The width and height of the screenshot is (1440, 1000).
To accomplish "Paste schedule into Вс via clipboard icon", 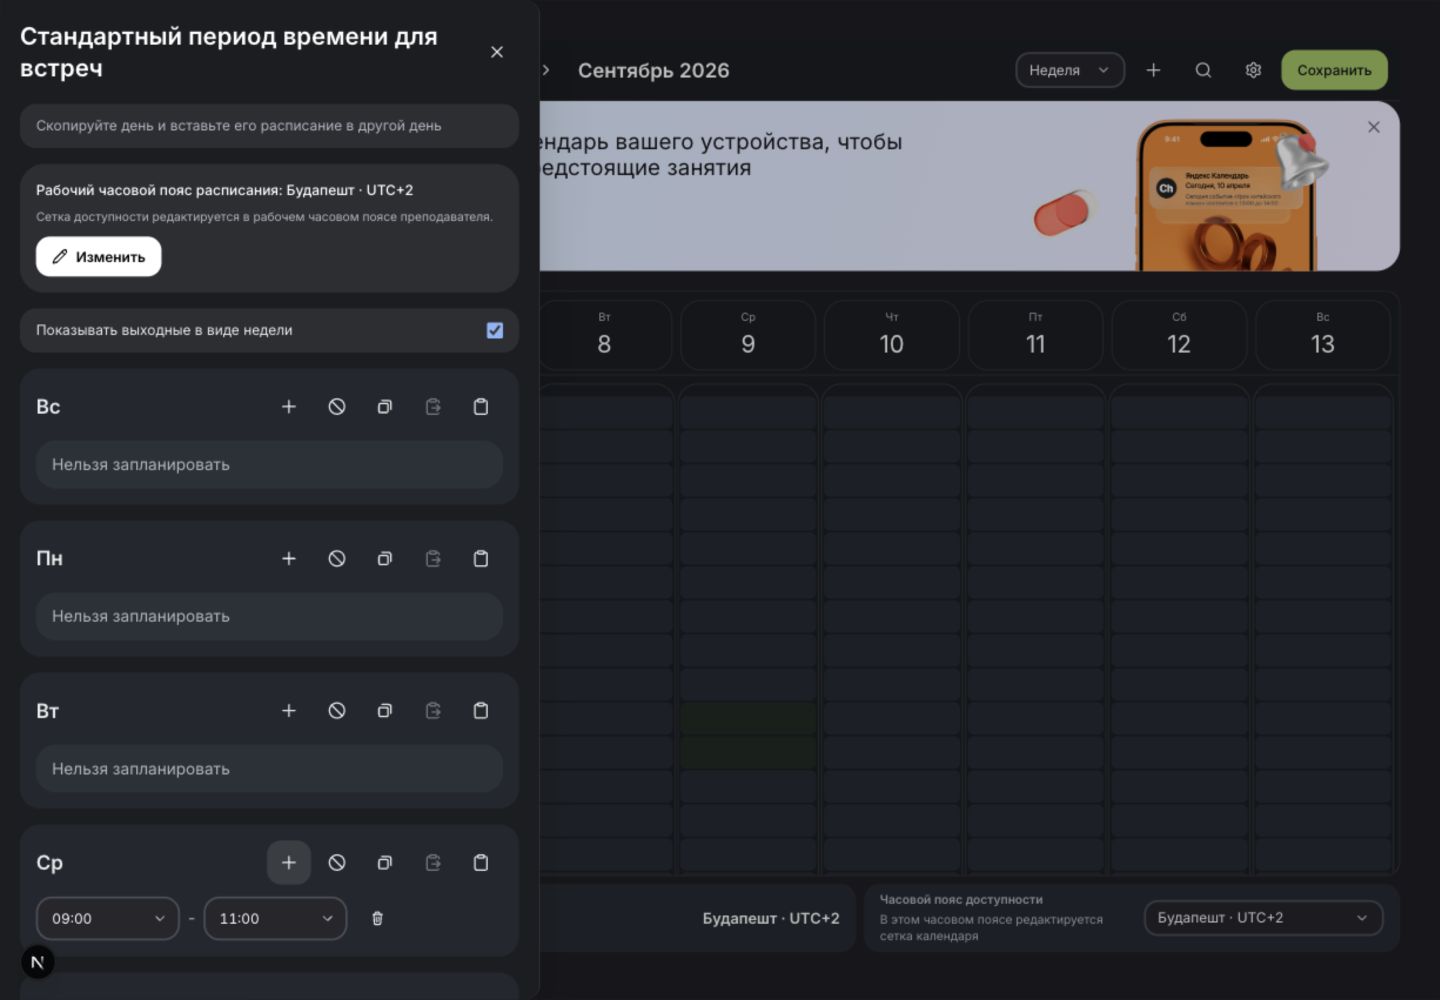I will (x=481, y=407).
